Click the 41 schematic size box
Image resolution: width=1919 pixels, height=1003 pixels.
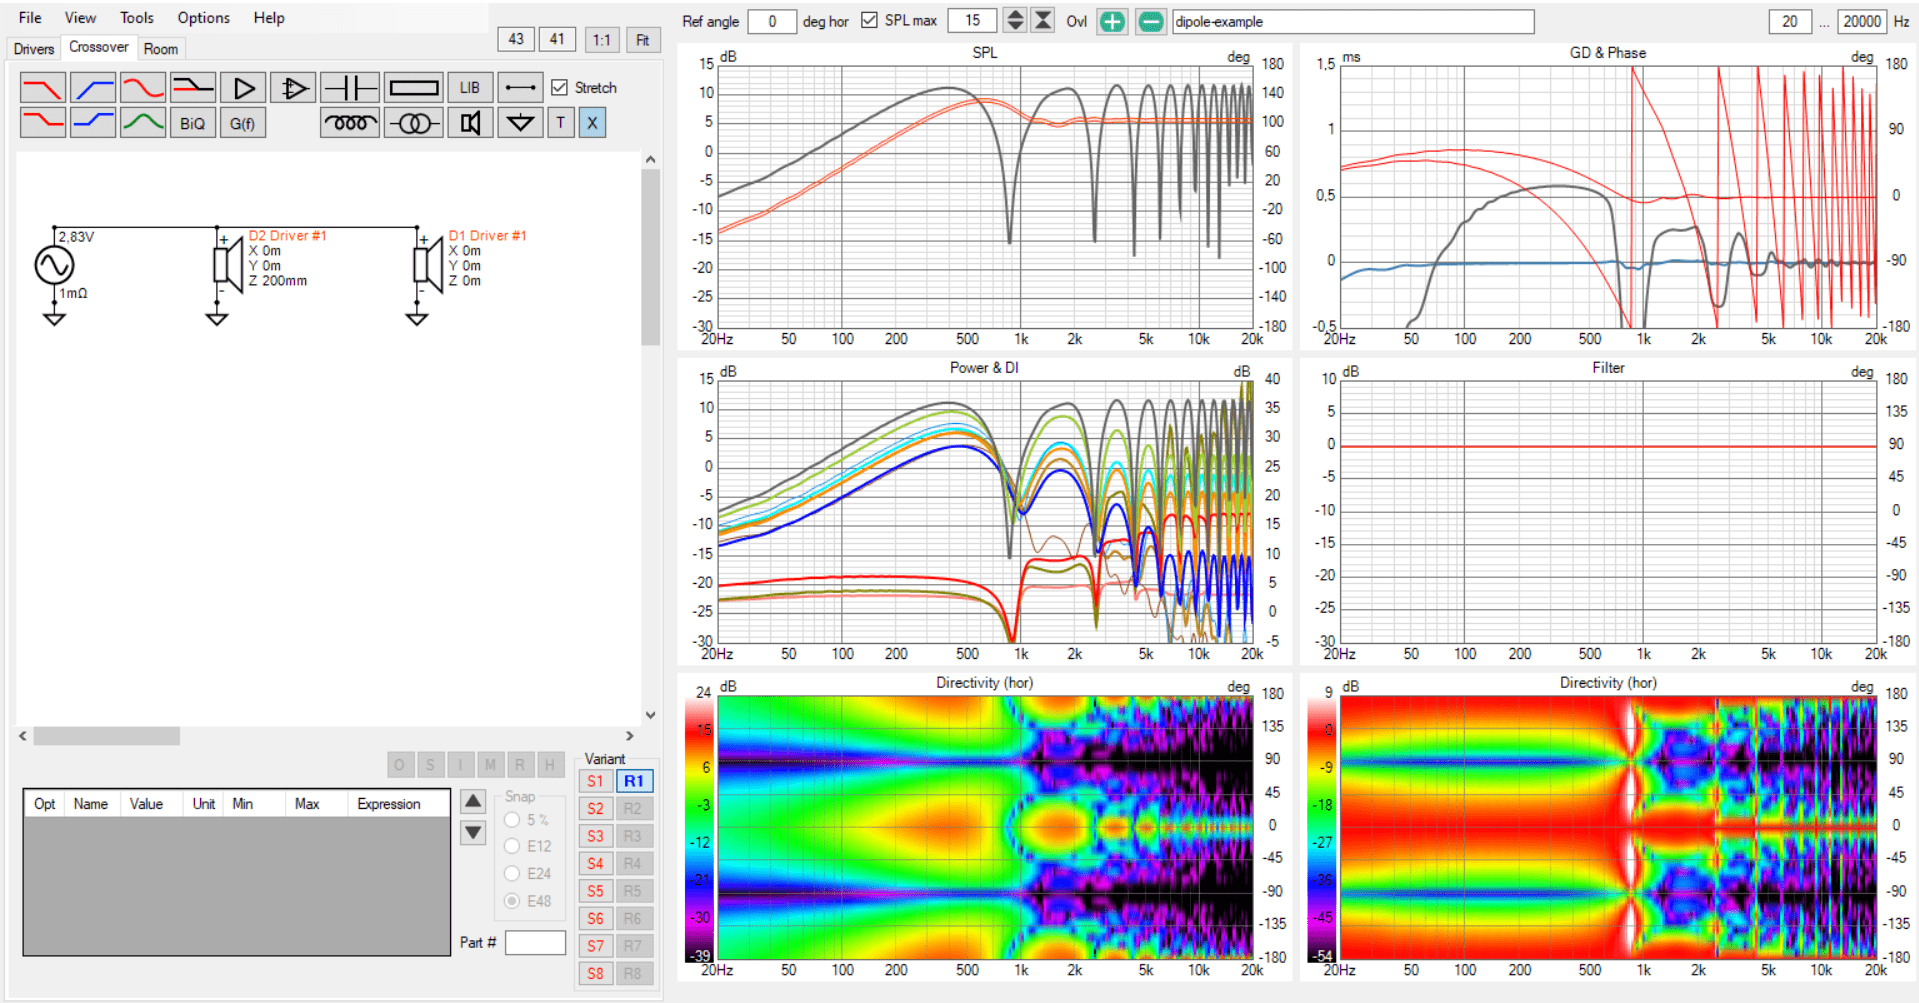click(x=557, y=39)
